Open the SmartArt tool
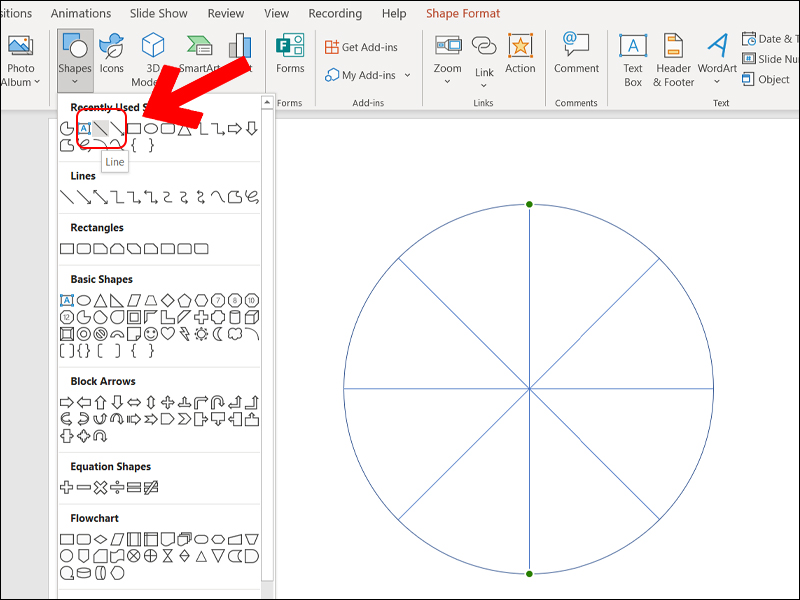The height and width of the screenshot is (600, 800). pos(199,53)
